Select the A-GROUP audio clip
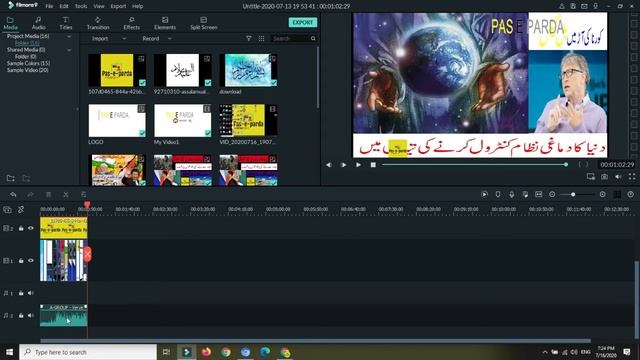This screenshot has height=360, width=640. [x=64, y=315]
